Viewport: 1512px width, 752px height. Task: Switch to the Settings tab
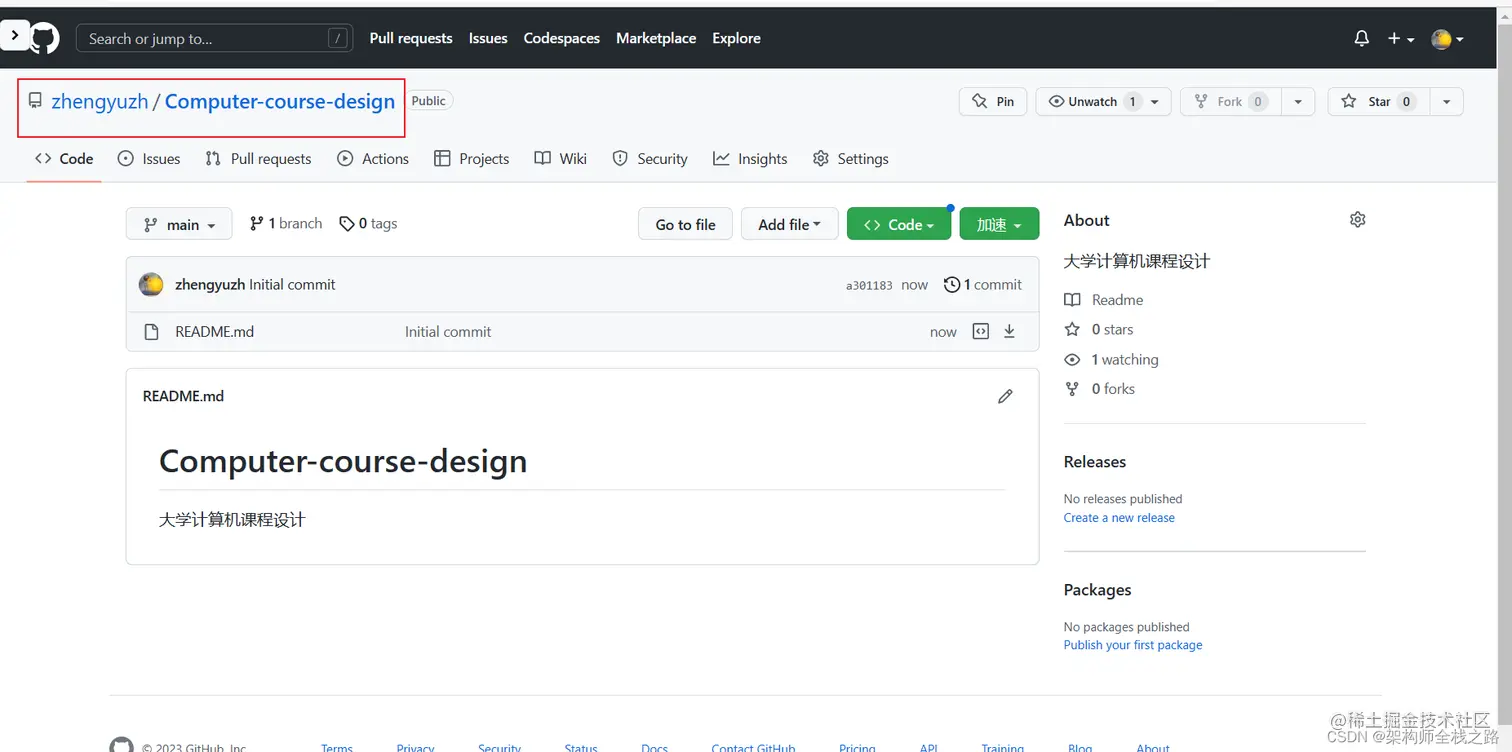coord(851,158)
